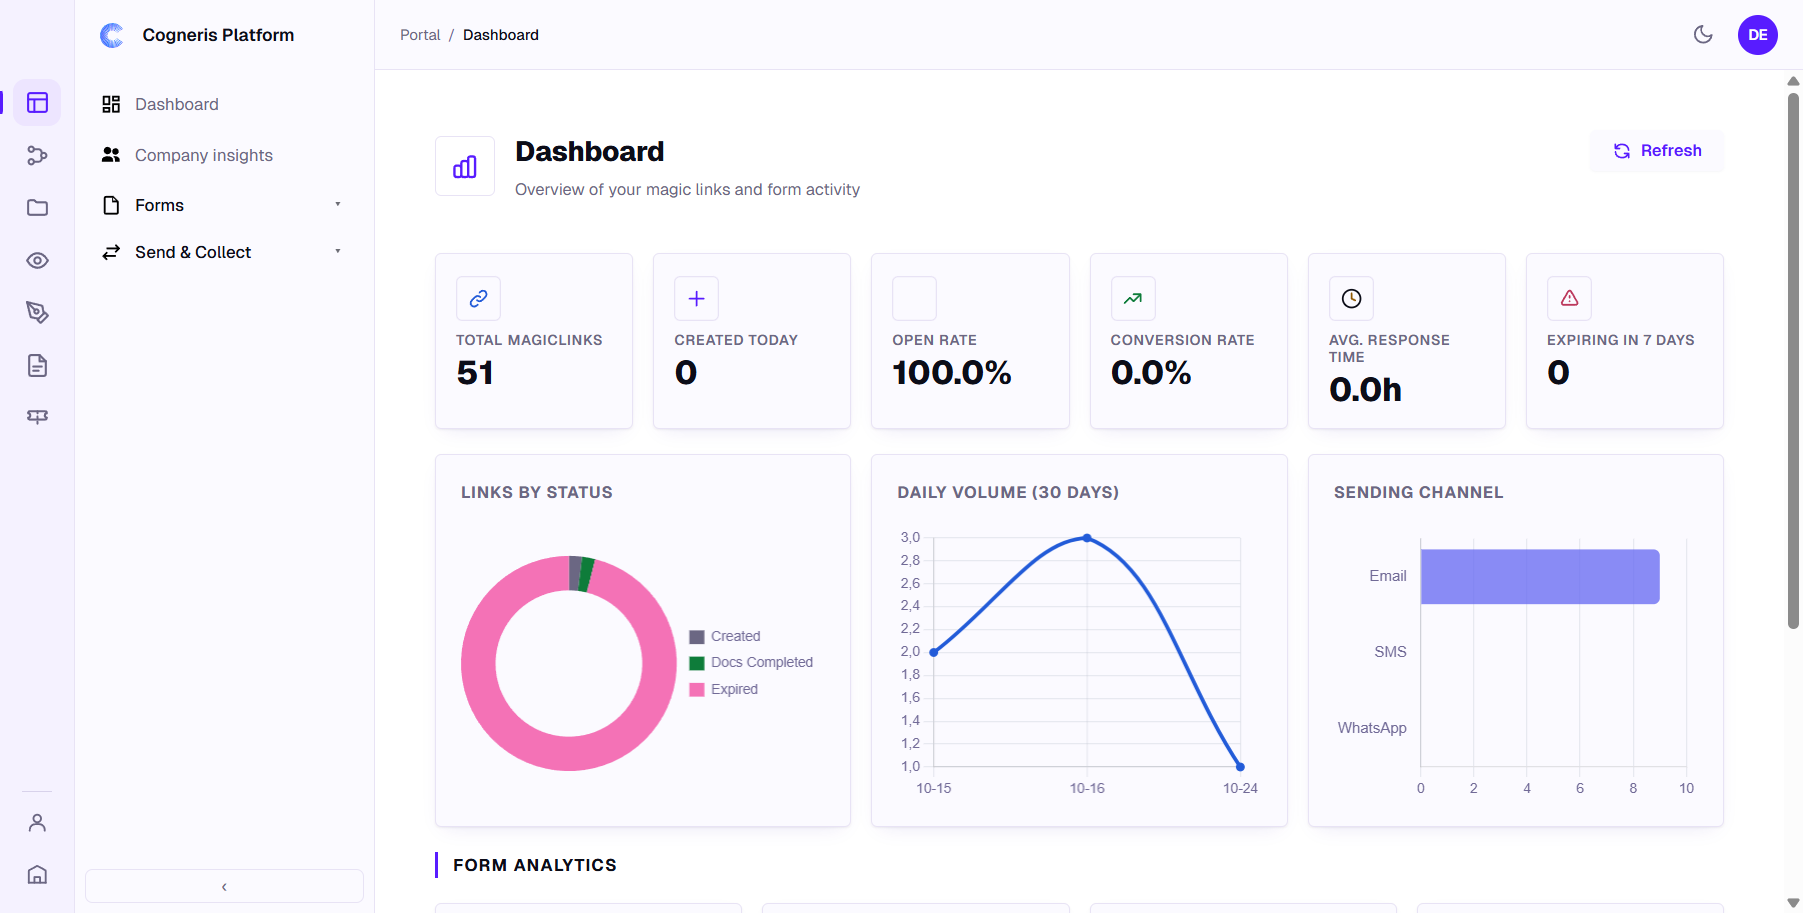
Task: Click the Dashboard breadcrumb
Action: pyautogui.click(x=501, y=35)
